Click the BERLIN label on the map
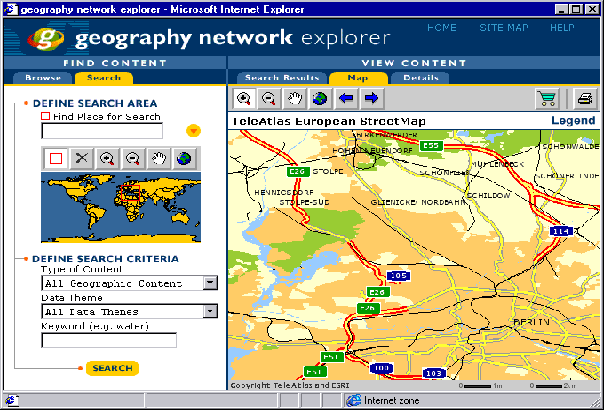 pos(532,321)
